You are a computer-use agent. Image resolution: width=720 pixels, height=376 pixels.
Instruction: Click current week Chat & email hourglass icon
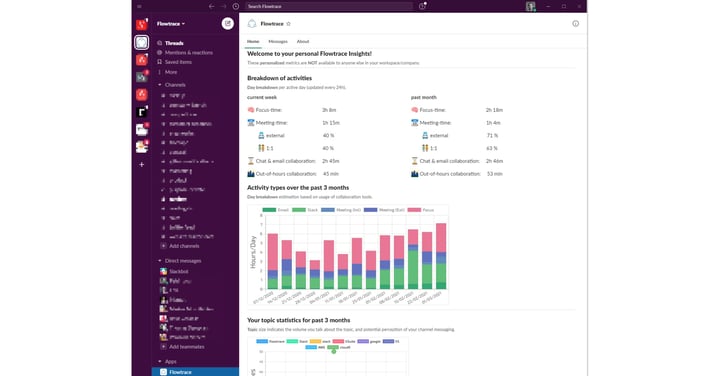pos(251,161)
